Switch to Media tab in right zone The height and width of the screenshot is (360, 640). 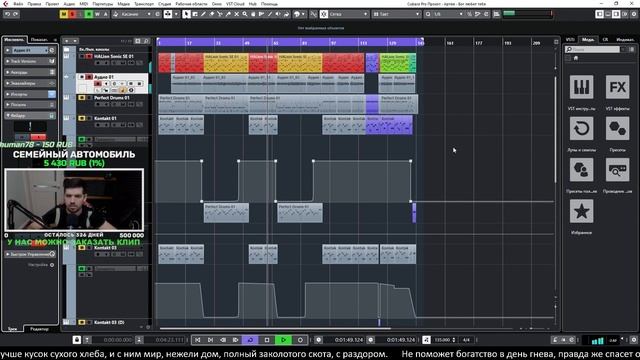(588, 40)
